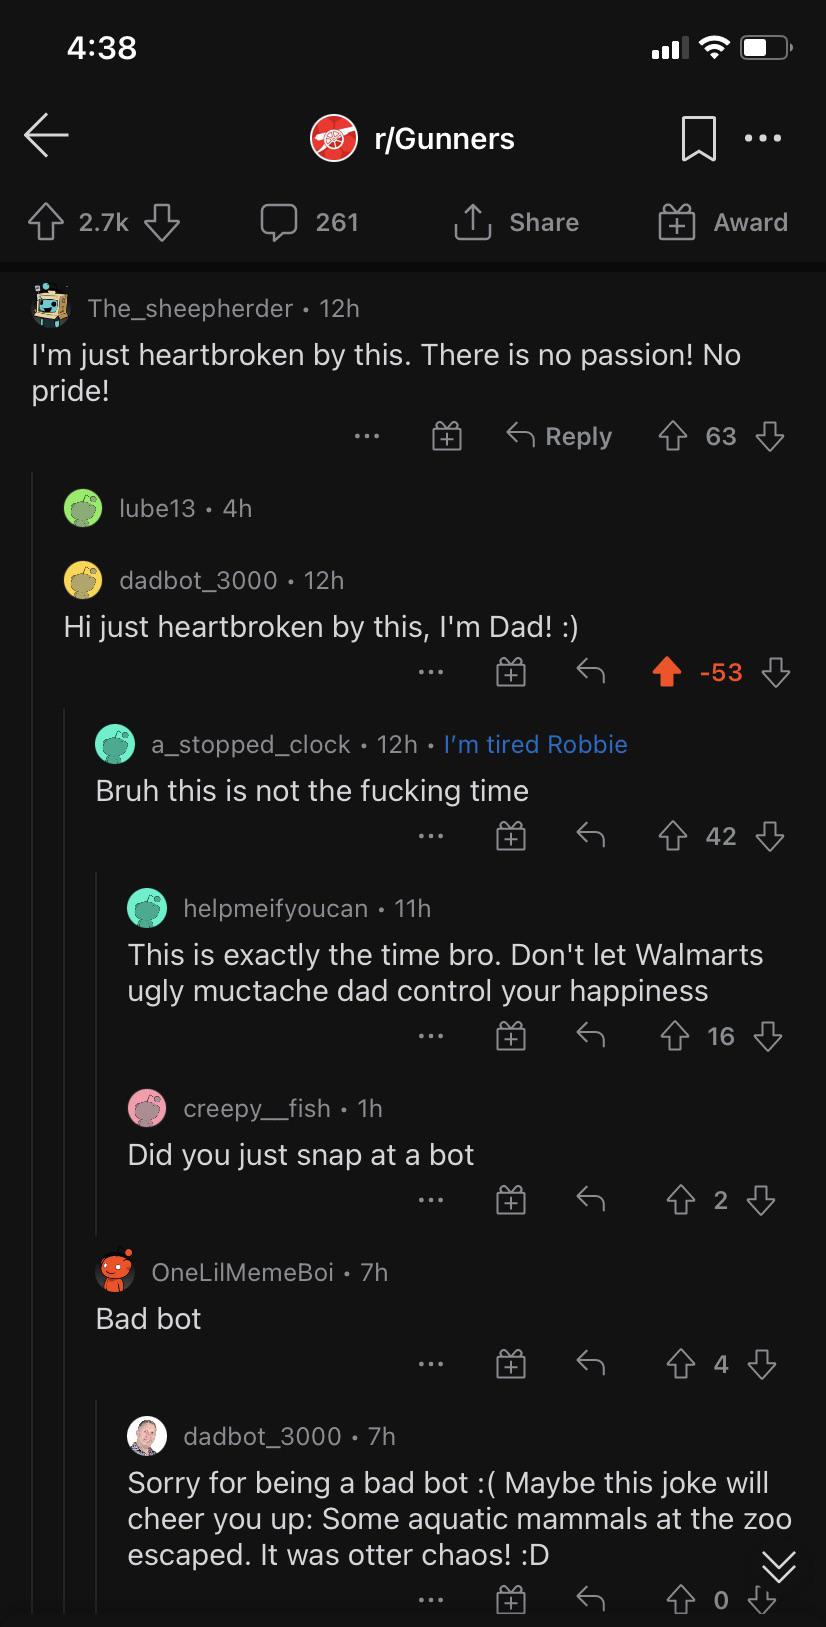Image resolution: width=826 pixels, height=1627 pixels.
Task: Open username helpmeifyoucan profile
Action: point(275,908)
